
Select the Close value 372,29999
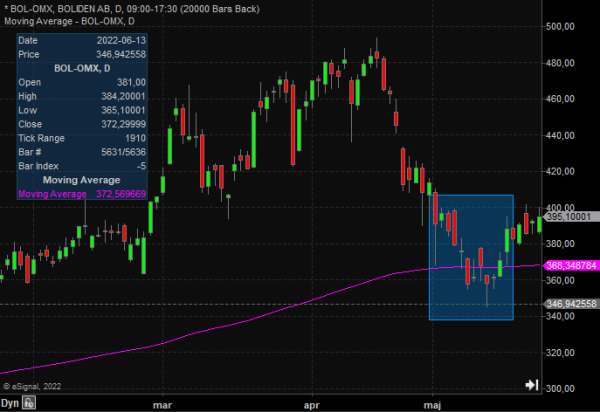(x=123, y=124)
